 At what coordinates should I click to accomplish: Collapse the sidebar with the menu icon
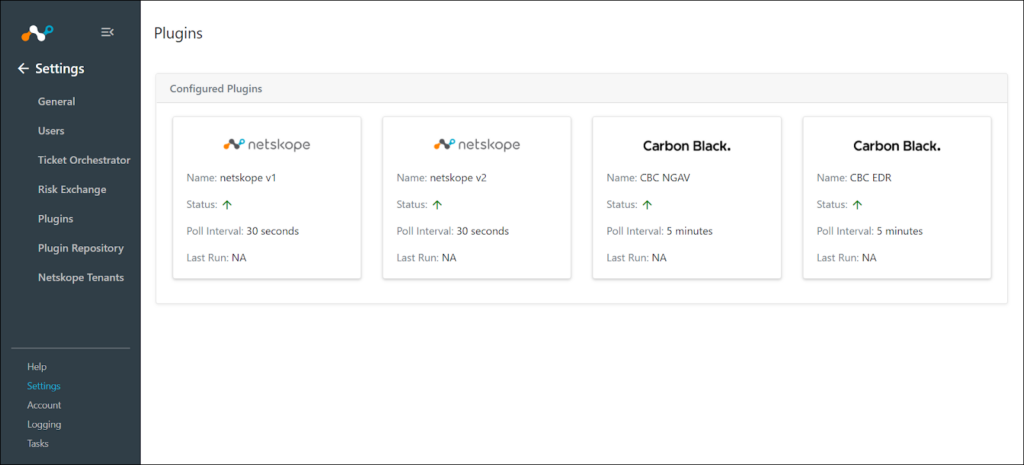coord(108,32)
